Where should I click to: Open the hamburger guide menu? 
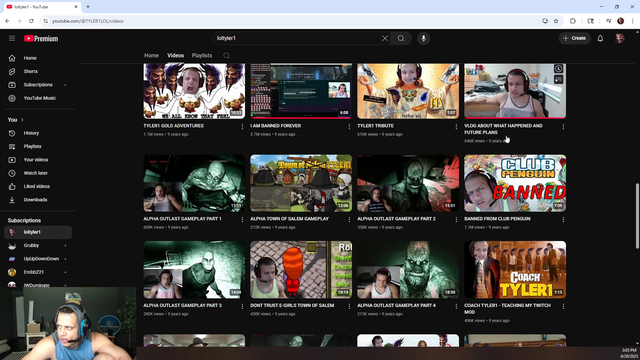(12, 38)
